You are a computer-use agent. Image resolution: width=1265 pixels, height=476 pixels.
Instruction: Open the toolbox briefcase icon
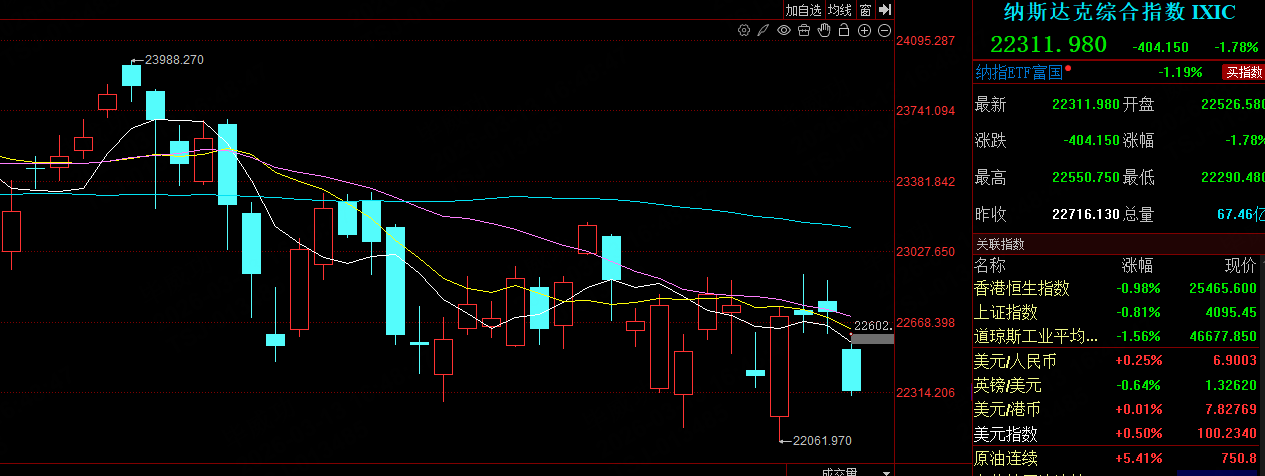pyautogui.click(x=804, y=30)
